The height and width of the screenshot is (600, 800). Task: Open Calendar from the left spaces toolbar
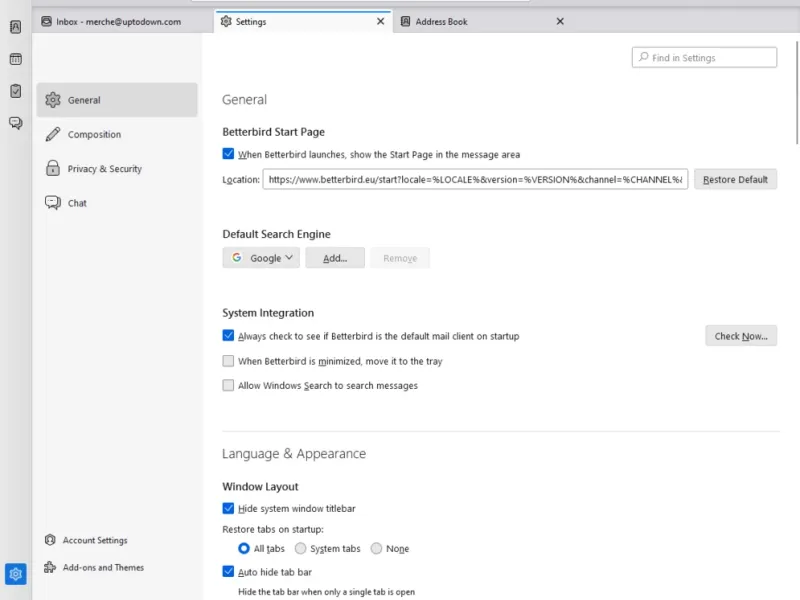coord(15,59)
